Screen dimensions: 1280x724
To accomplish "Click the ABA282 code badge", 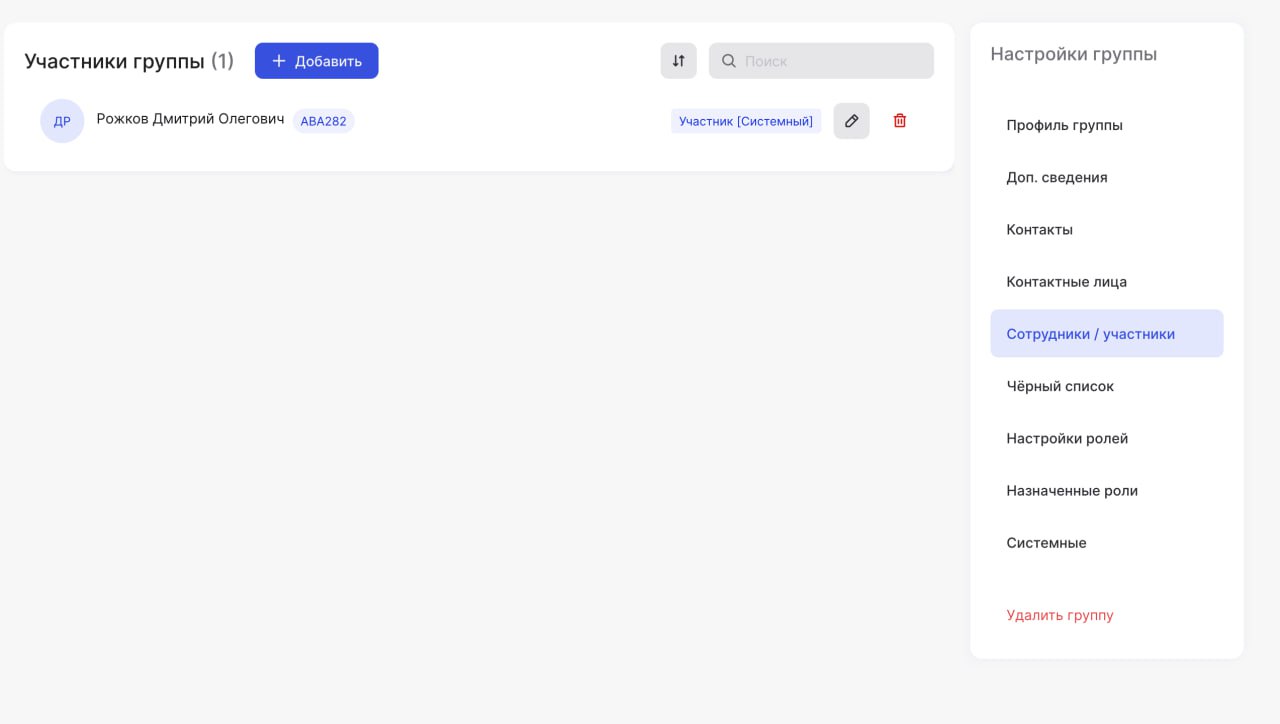I will [323, 121].
